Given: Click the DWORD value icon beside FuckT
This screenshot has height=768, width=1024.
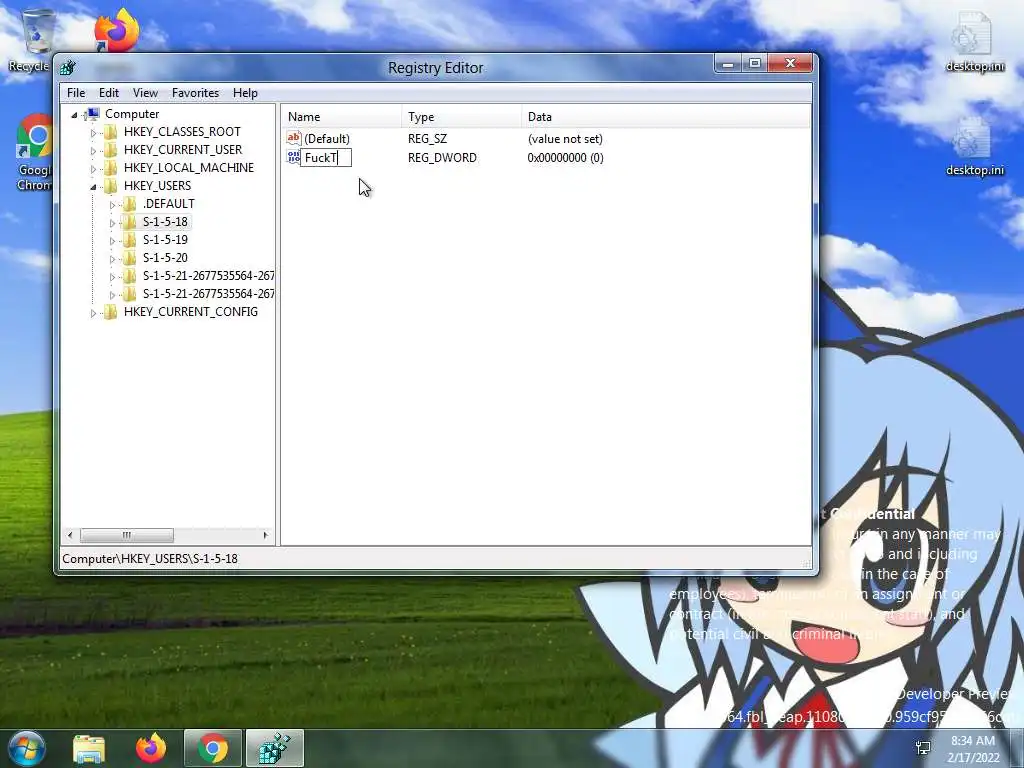Looking at the screenshot, I should [293, 157].
